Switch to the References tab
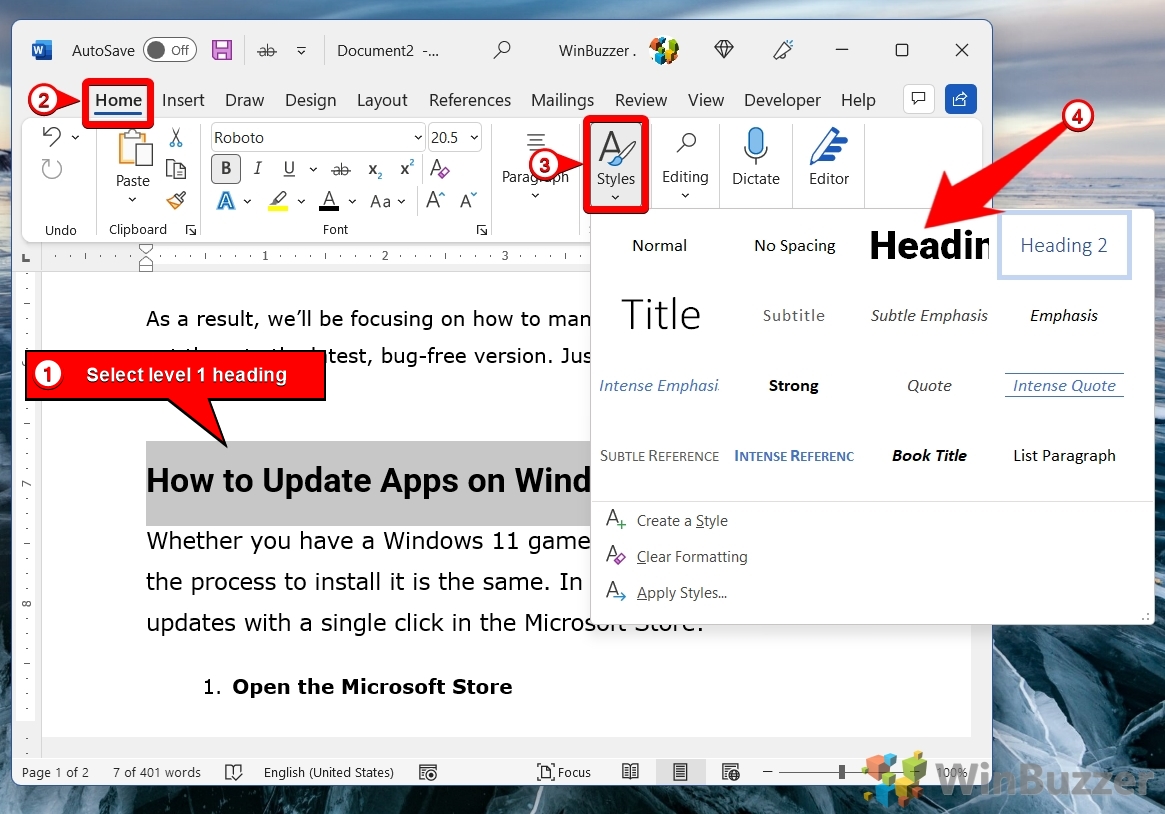 click(x=469, y=100)
